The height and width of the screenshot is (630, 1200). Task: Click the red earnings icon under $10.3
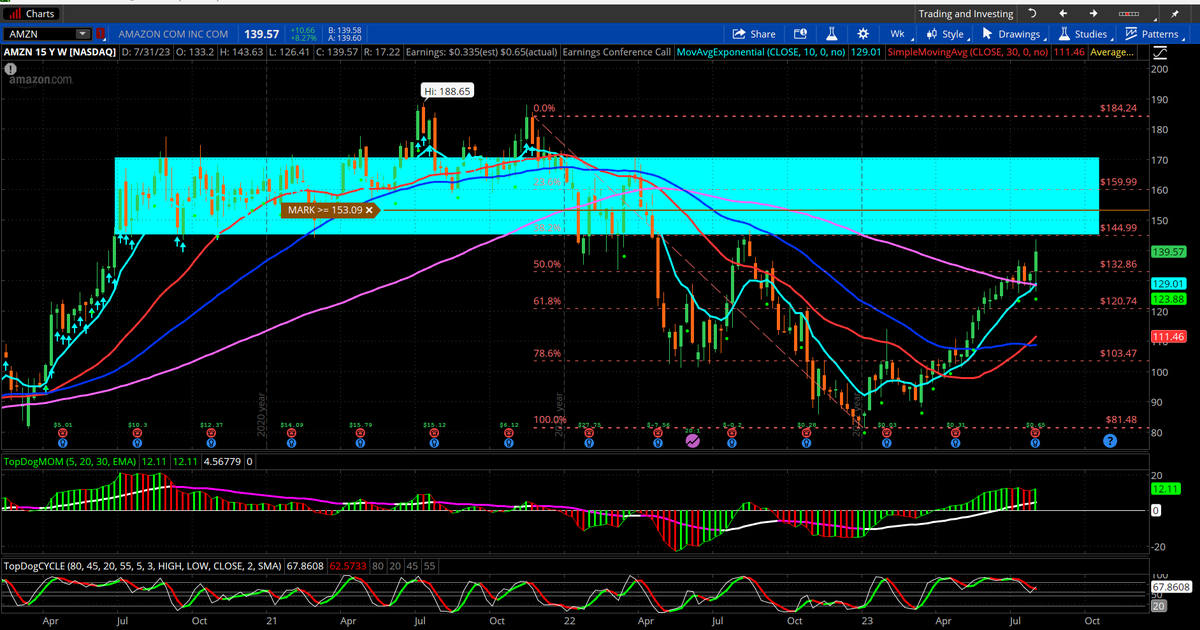137,433
